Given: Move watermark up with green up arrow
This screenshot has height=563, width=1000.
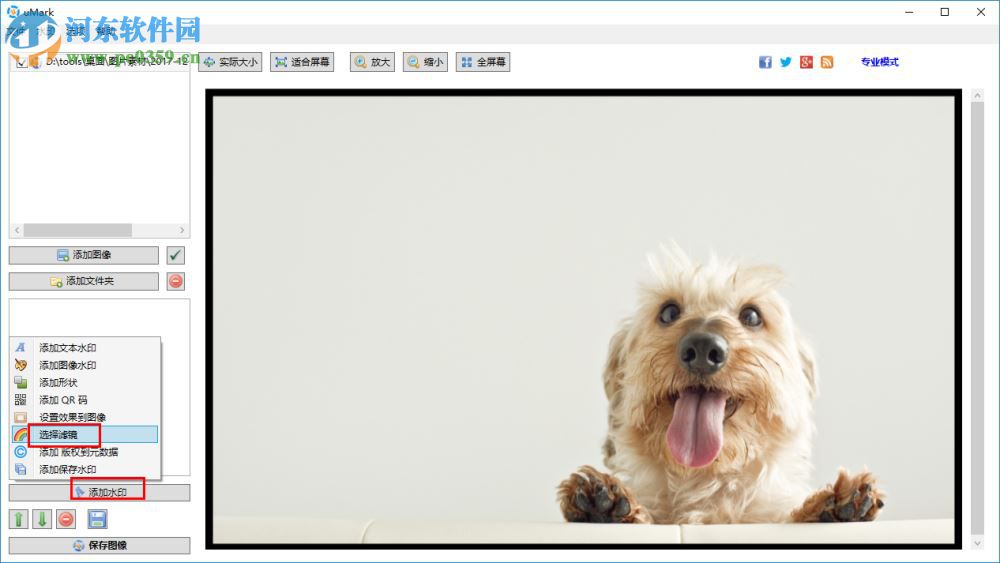Looking at the screenshot, I should click(x=18, y=519).
